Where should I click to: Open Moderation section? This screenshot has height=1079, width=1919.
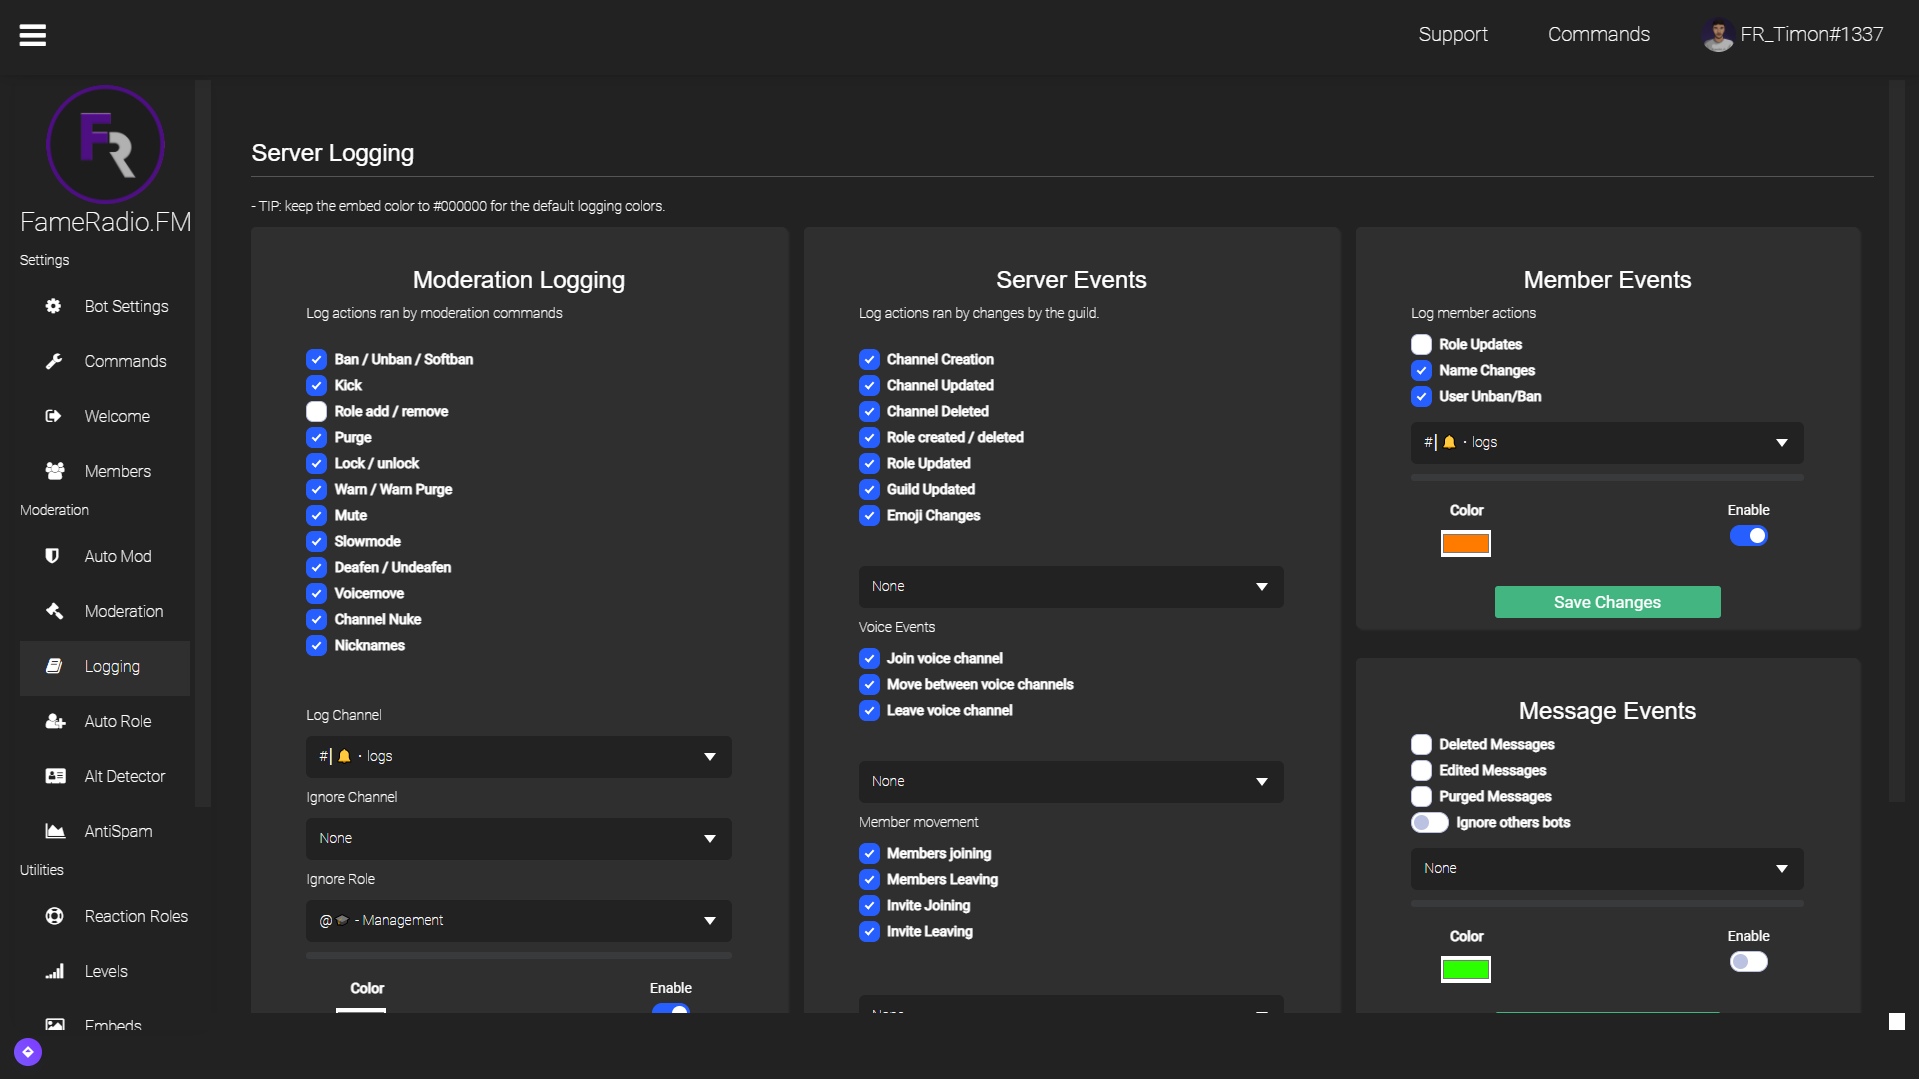pyautogui.click(x=105, y=611)
